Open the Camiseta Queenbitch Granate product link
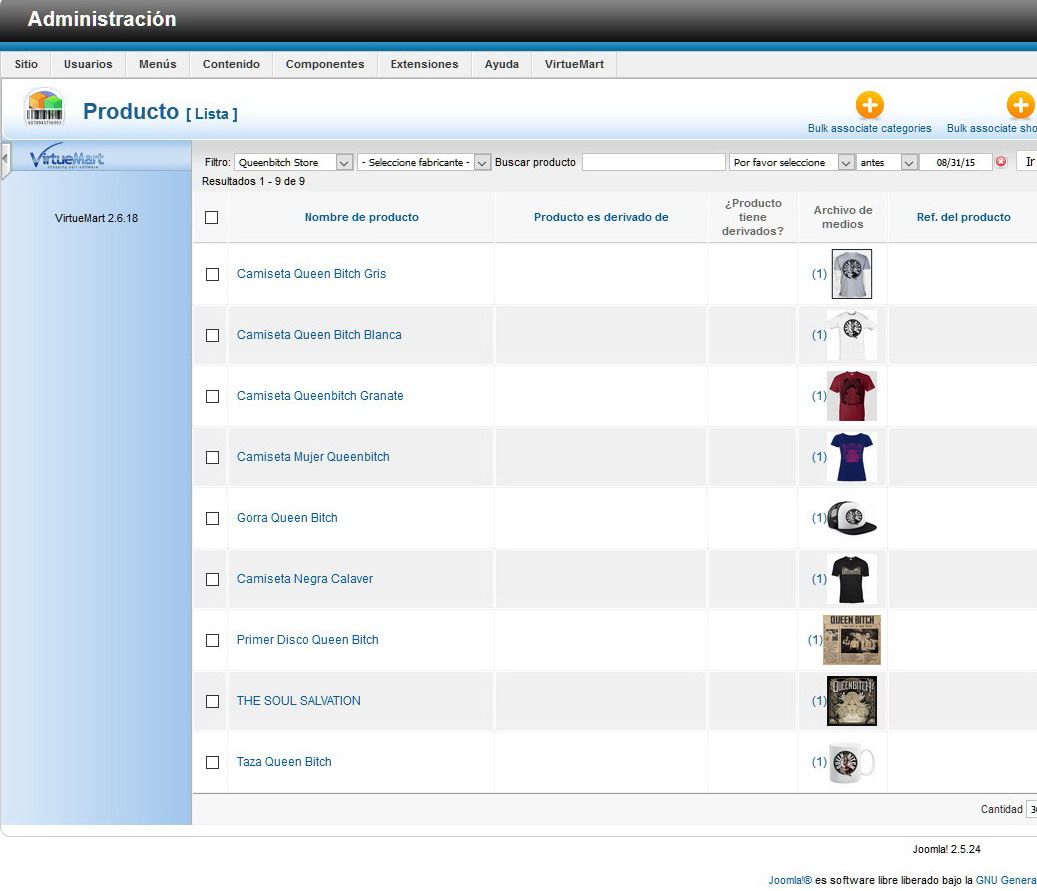The image size is (1037, 891). point(320,396)
